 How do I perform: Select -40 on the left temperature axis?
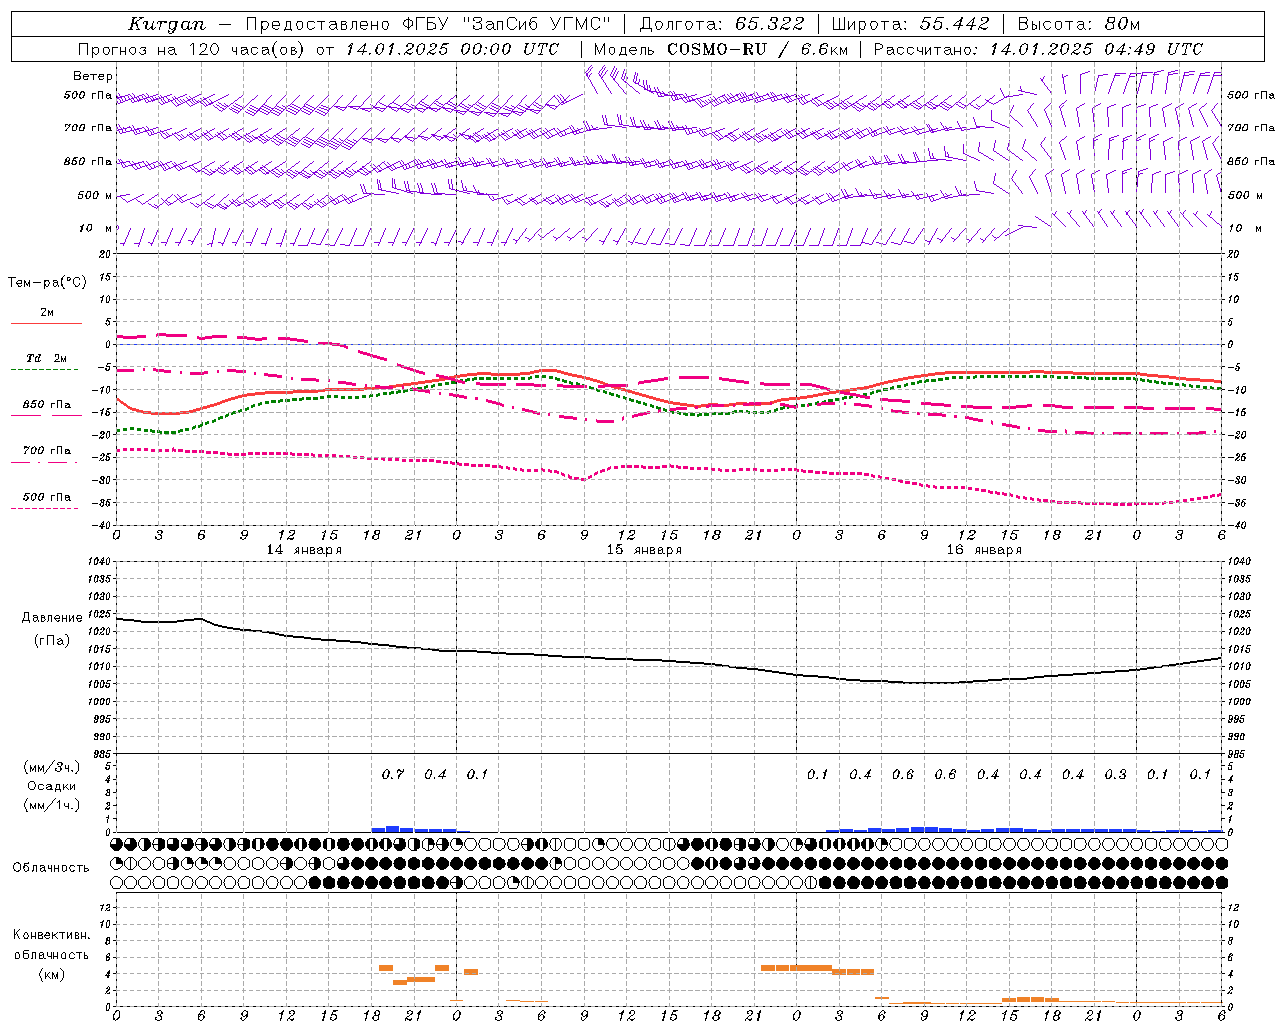pyautogui.click(x=101, y=525)
